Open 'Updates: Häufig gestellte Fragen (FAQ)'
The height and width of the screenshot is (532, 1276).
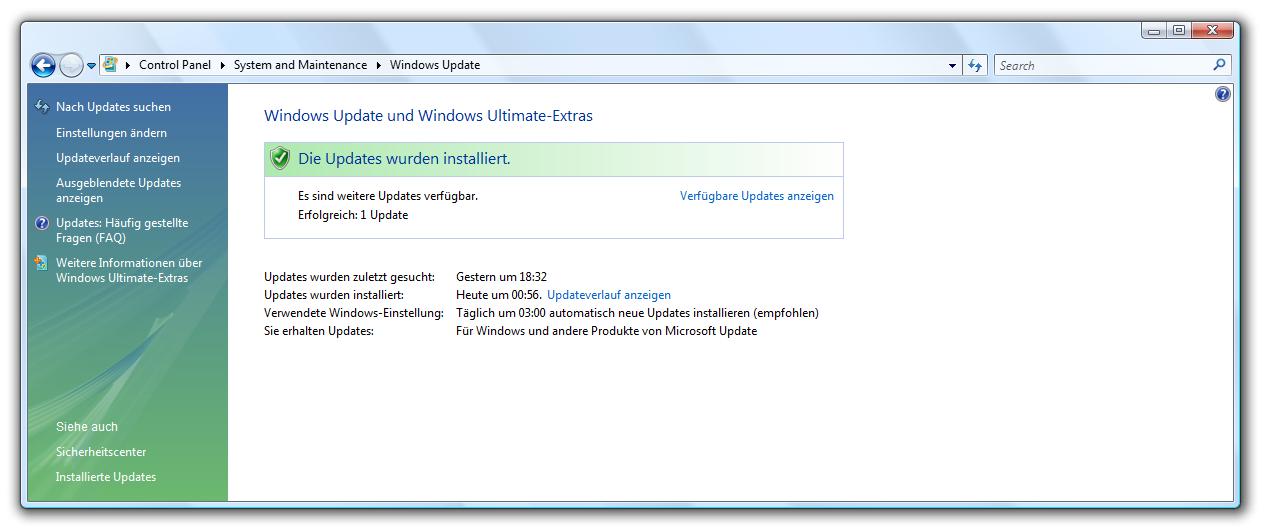tap(121, 230)
